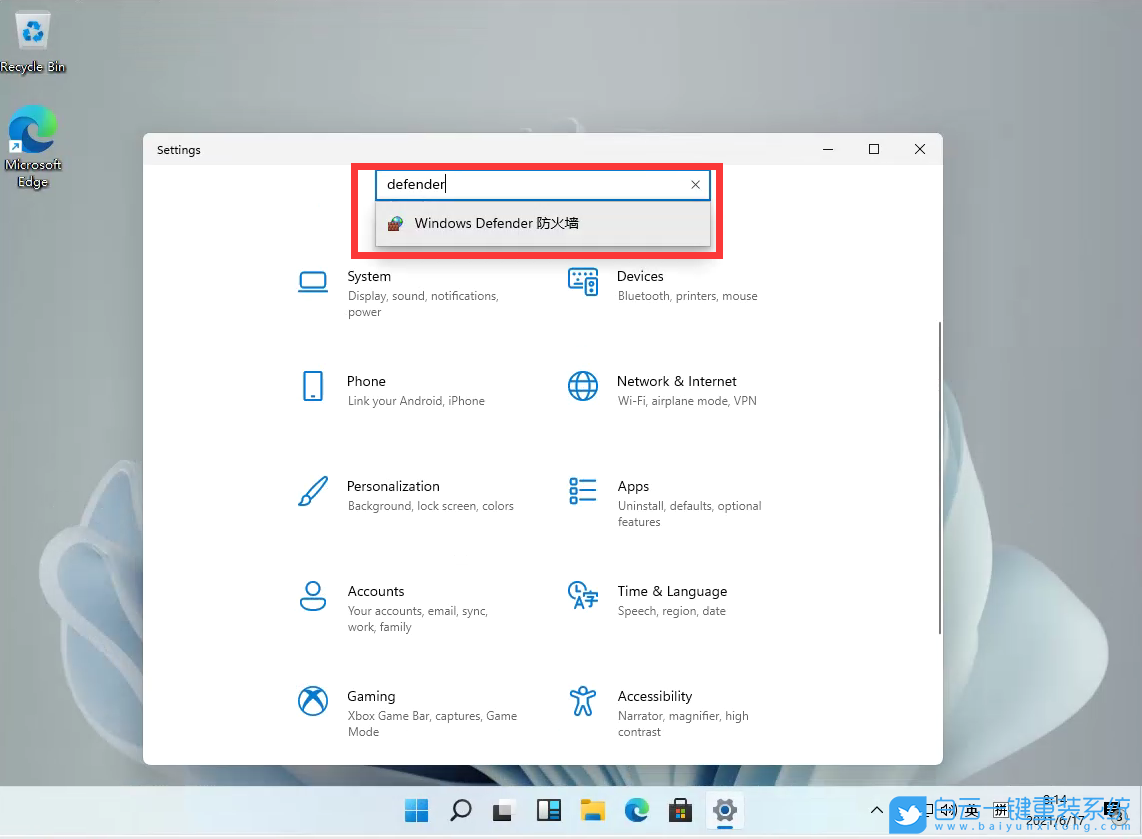The image size is (1142, 839).
Task: Launch Microsoft Store from the taskbar
Action: (680, 810)
